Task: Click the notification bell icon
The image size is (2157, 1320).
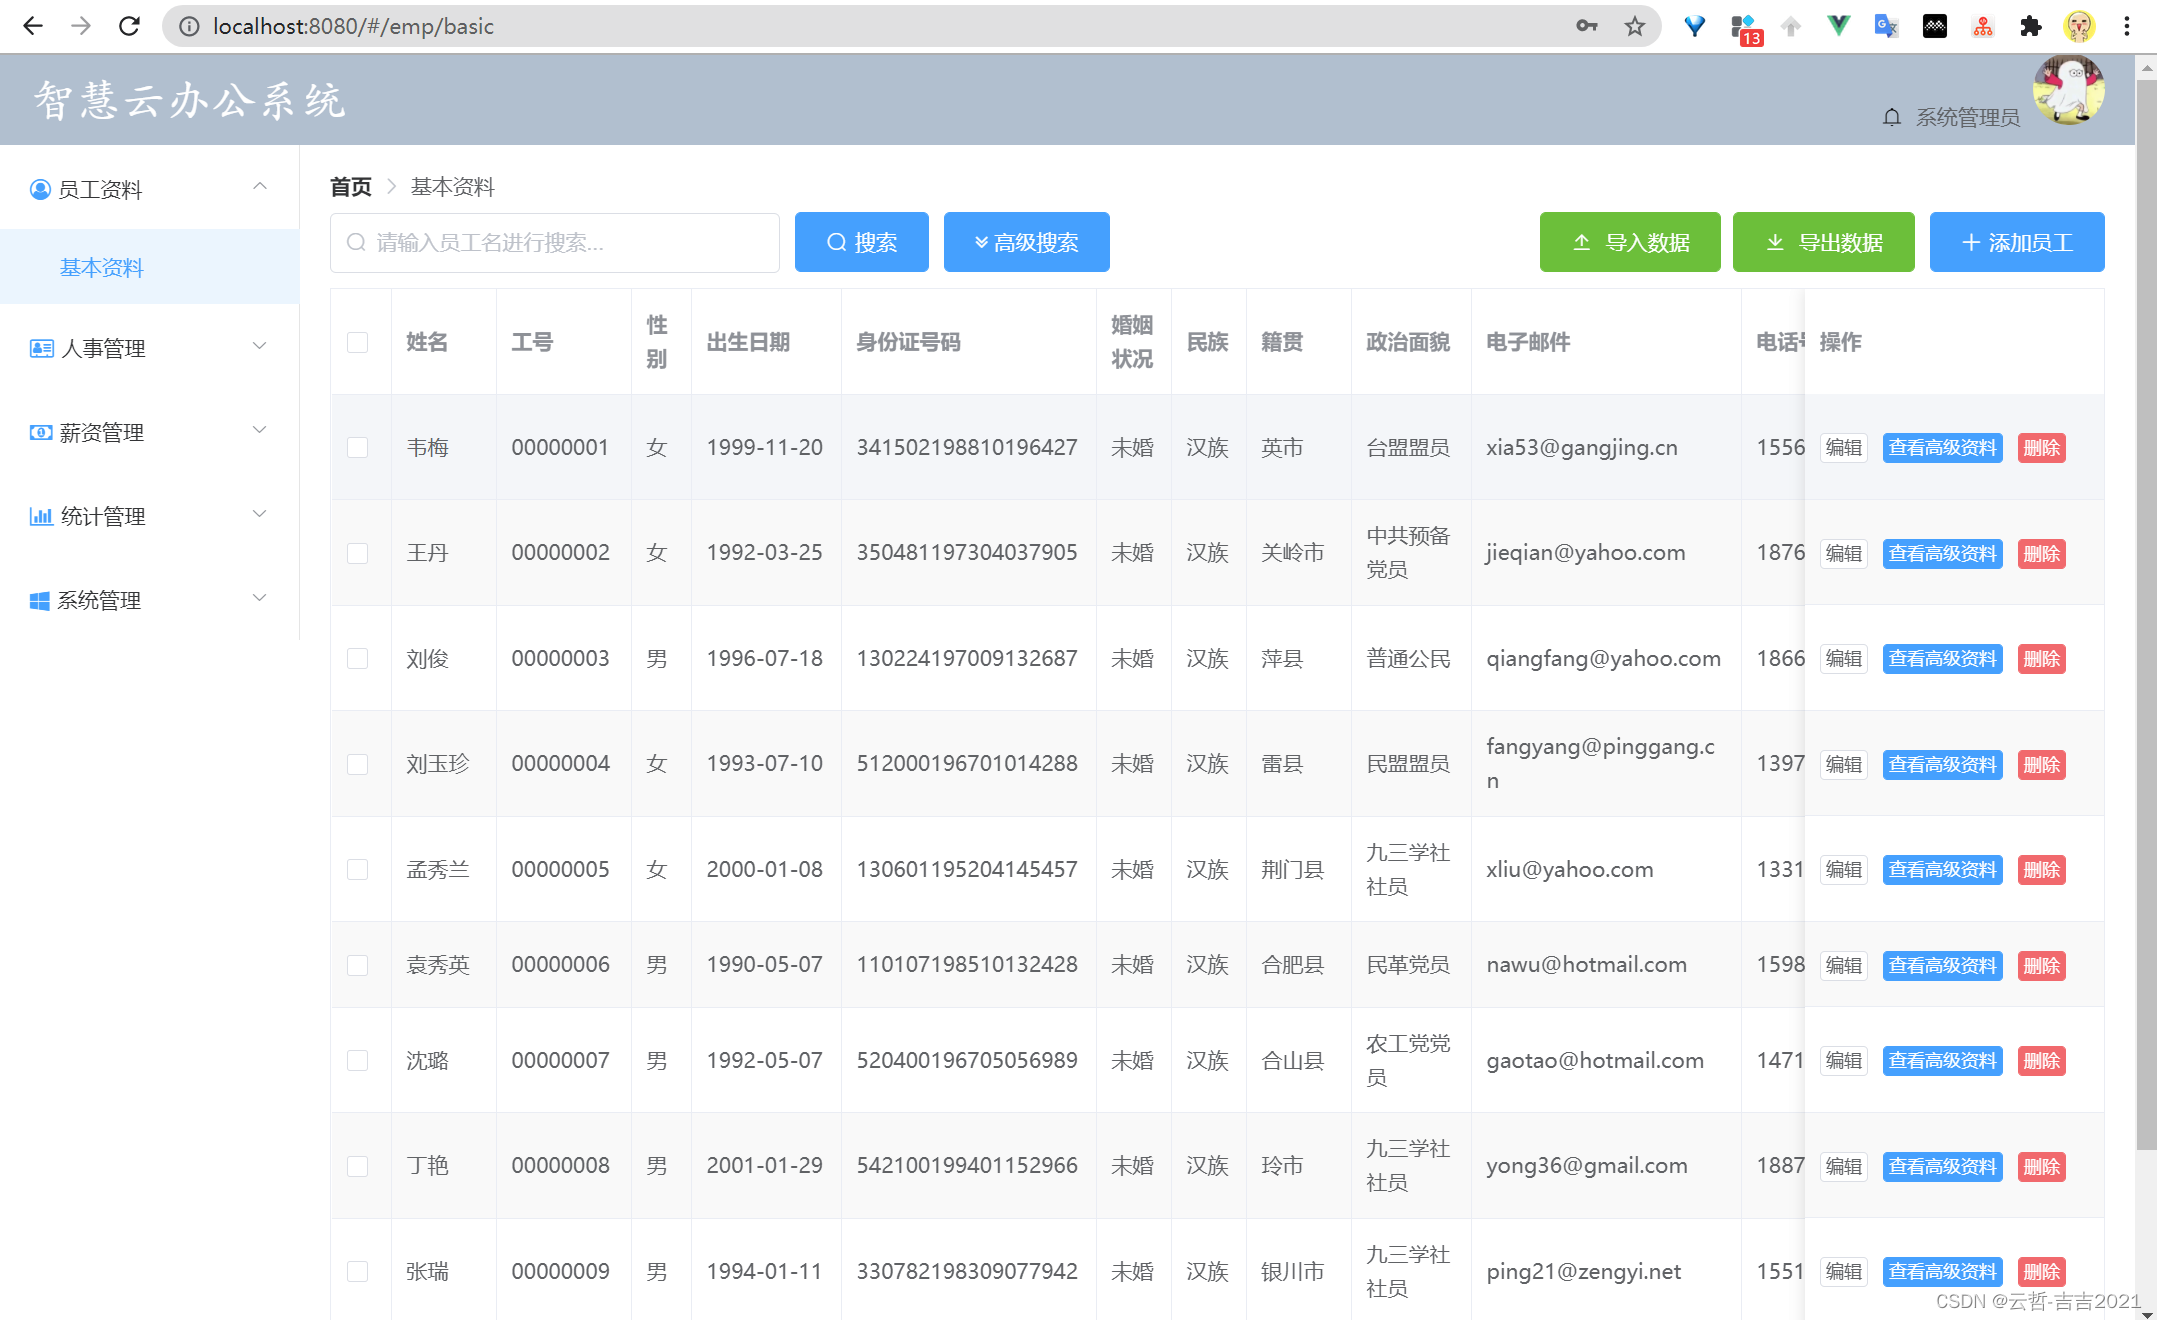Action: (x=1891, y=118)
